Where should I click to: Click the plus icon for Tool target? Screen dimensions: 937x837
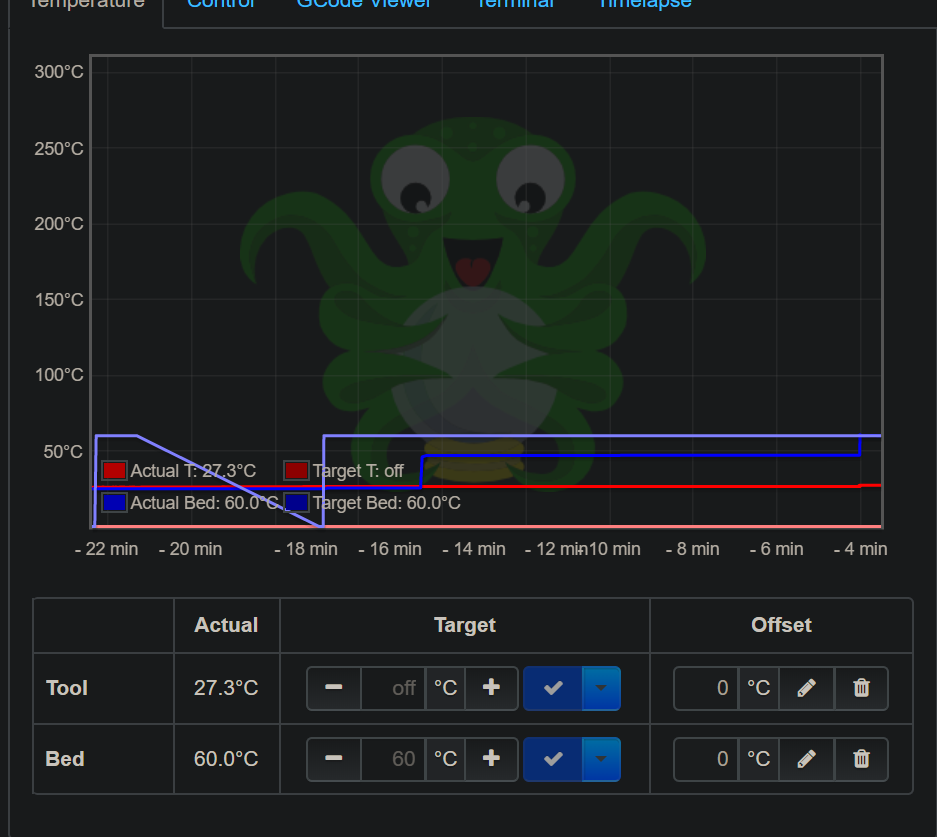tap(492, 688)
